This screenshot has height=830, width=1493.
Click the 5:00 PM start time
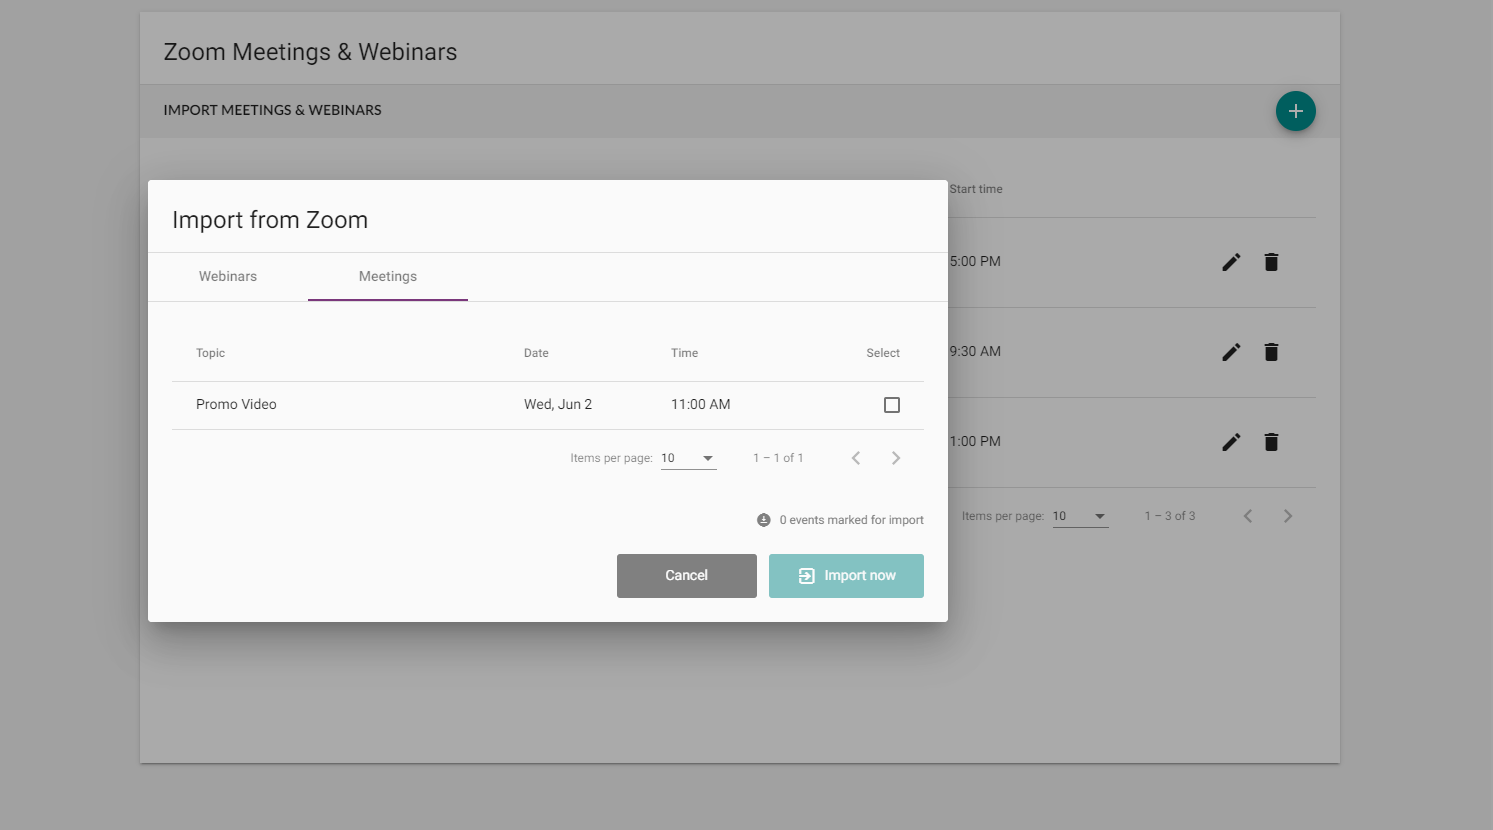pyautogui.click(x=975, y=261)
